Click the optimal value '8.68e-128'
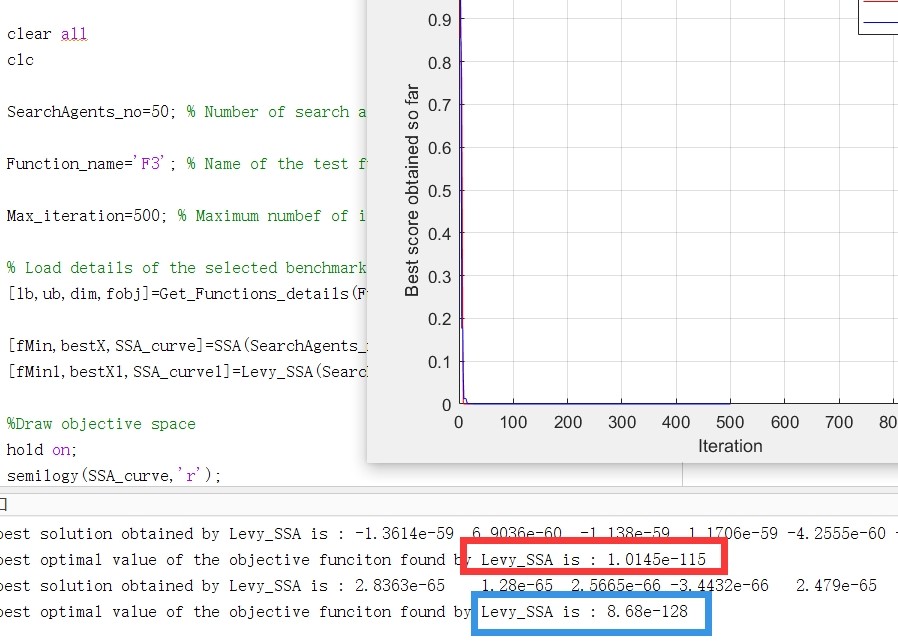Viewport: 898px width, 642px height. [x=647, y=612]
